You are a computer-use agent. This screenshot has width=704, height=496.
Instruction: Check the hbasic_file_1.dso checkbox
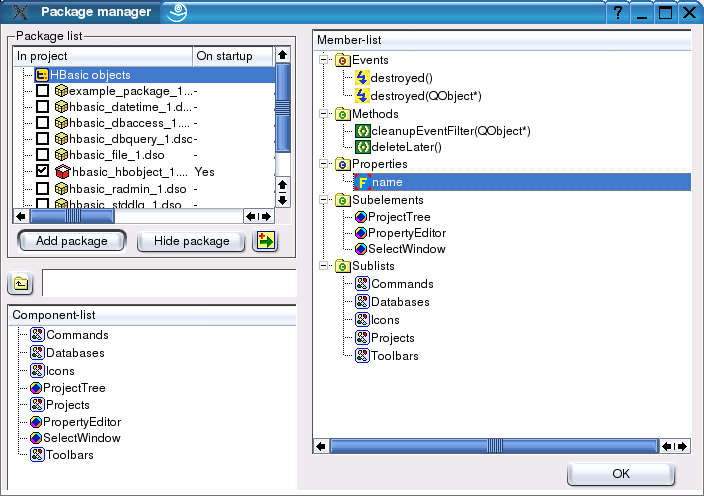(42, 155)
